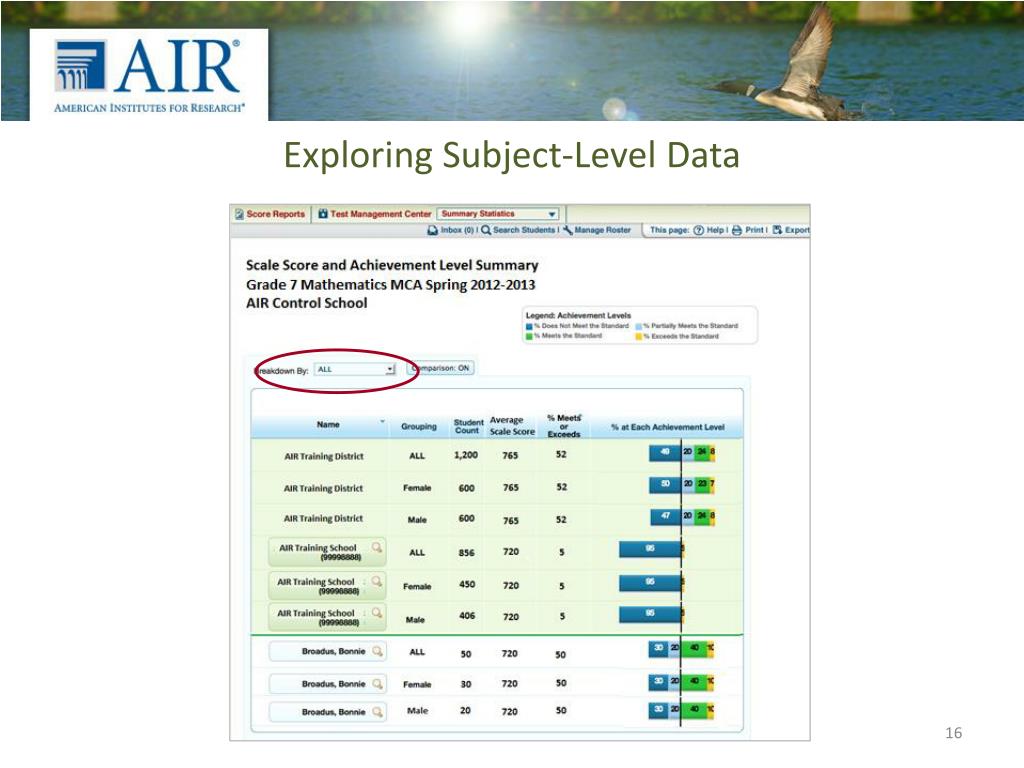Click magnifier on AIR Training School ALL row

click(377, 547)
